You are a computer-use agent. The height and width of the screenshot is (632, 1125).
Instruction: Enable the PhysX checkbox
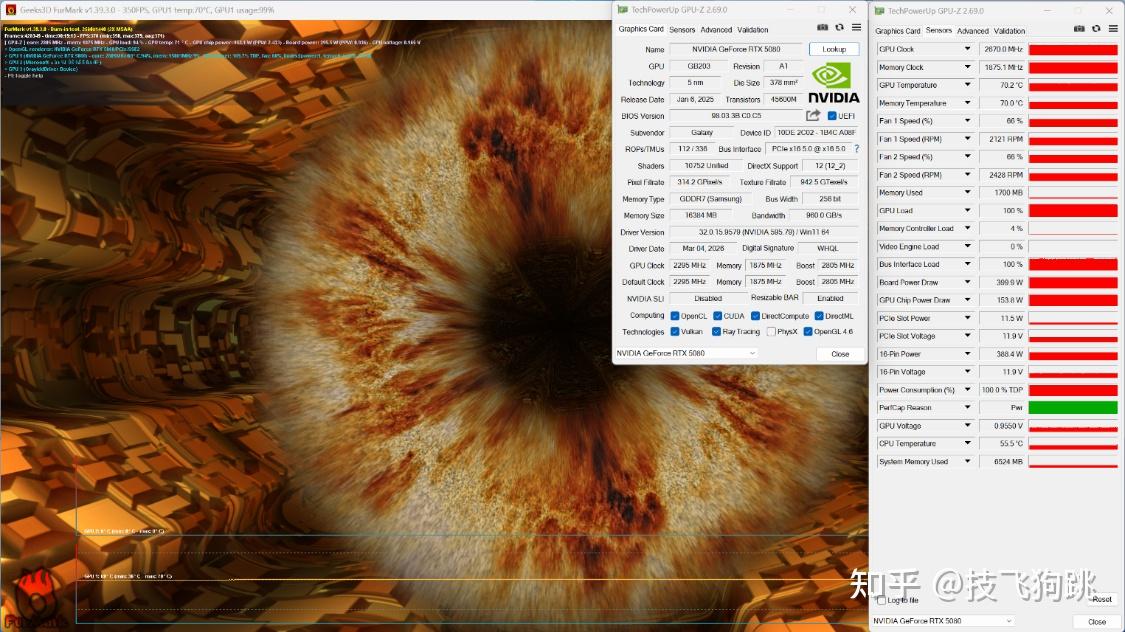tap(771, 331)
